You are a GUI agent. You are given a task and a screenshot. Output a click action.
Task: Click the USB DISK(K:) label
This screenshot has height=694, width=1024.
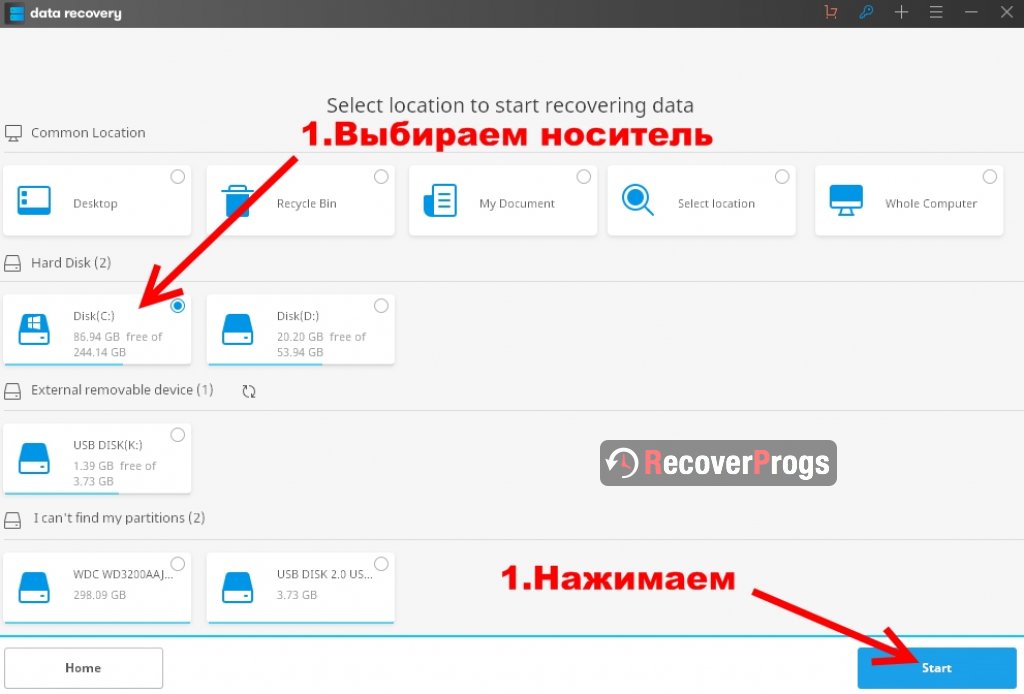tap(108, 445)
